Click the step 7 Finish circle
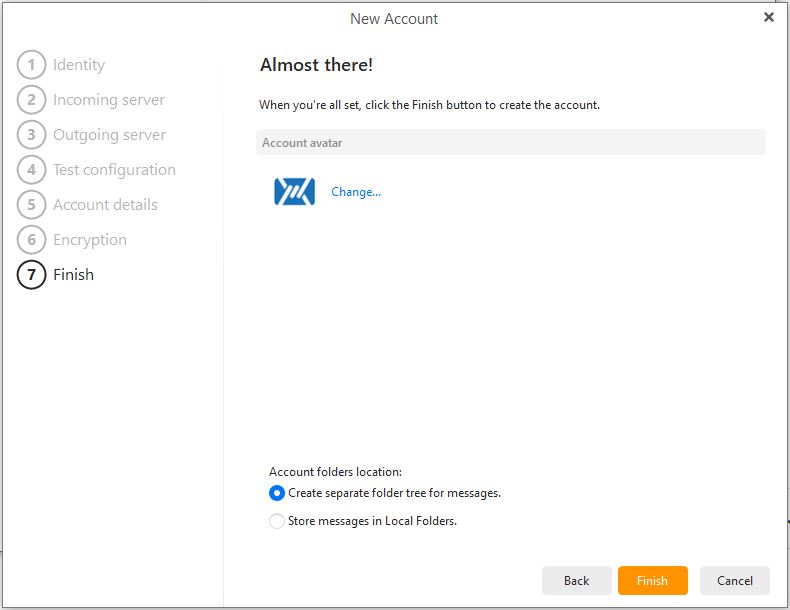The width and height of the screenshot is (790, 610). (31, 275)
